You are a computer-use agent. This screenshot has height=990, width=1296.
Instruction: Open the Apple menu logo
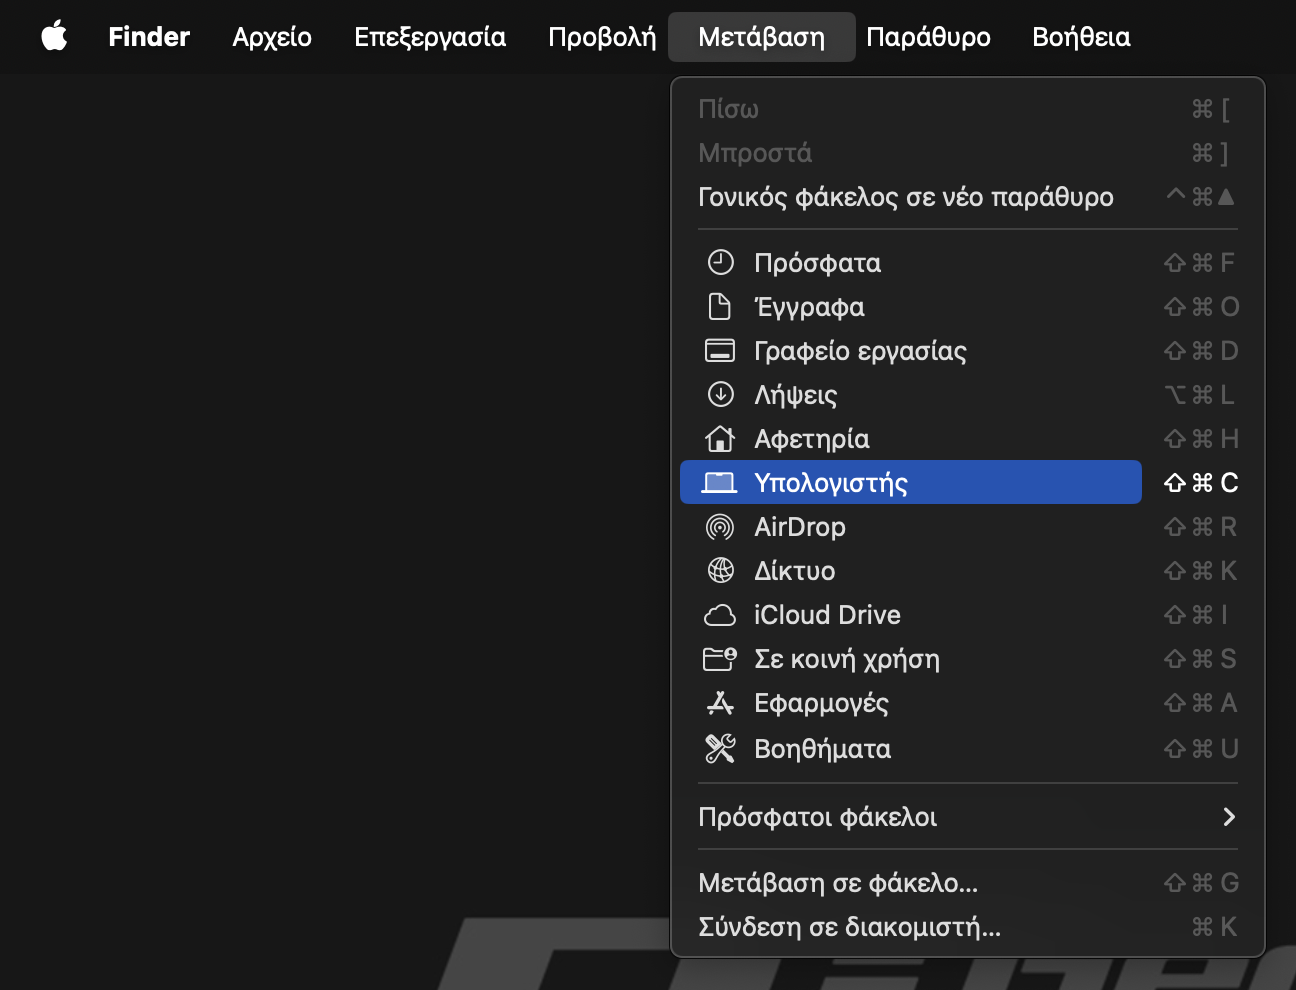click(x=54, y=37)
